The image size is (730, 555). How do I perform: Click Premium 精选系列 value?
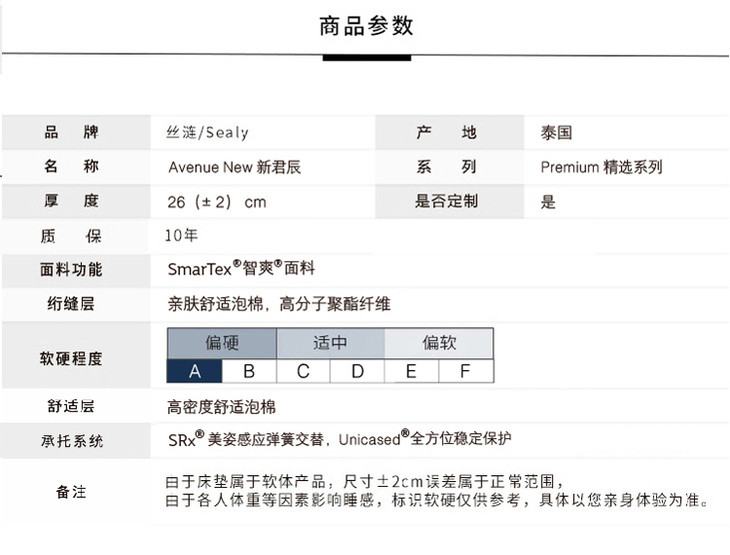click(601, 167)
